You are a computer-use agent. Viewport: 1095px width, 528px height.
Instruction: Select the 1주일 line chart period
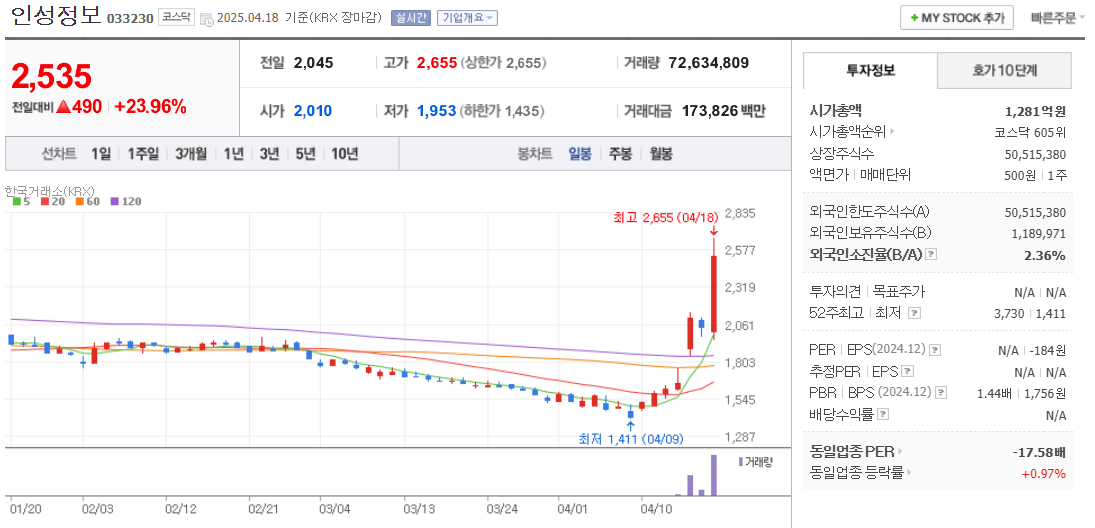tap(143, 154)
